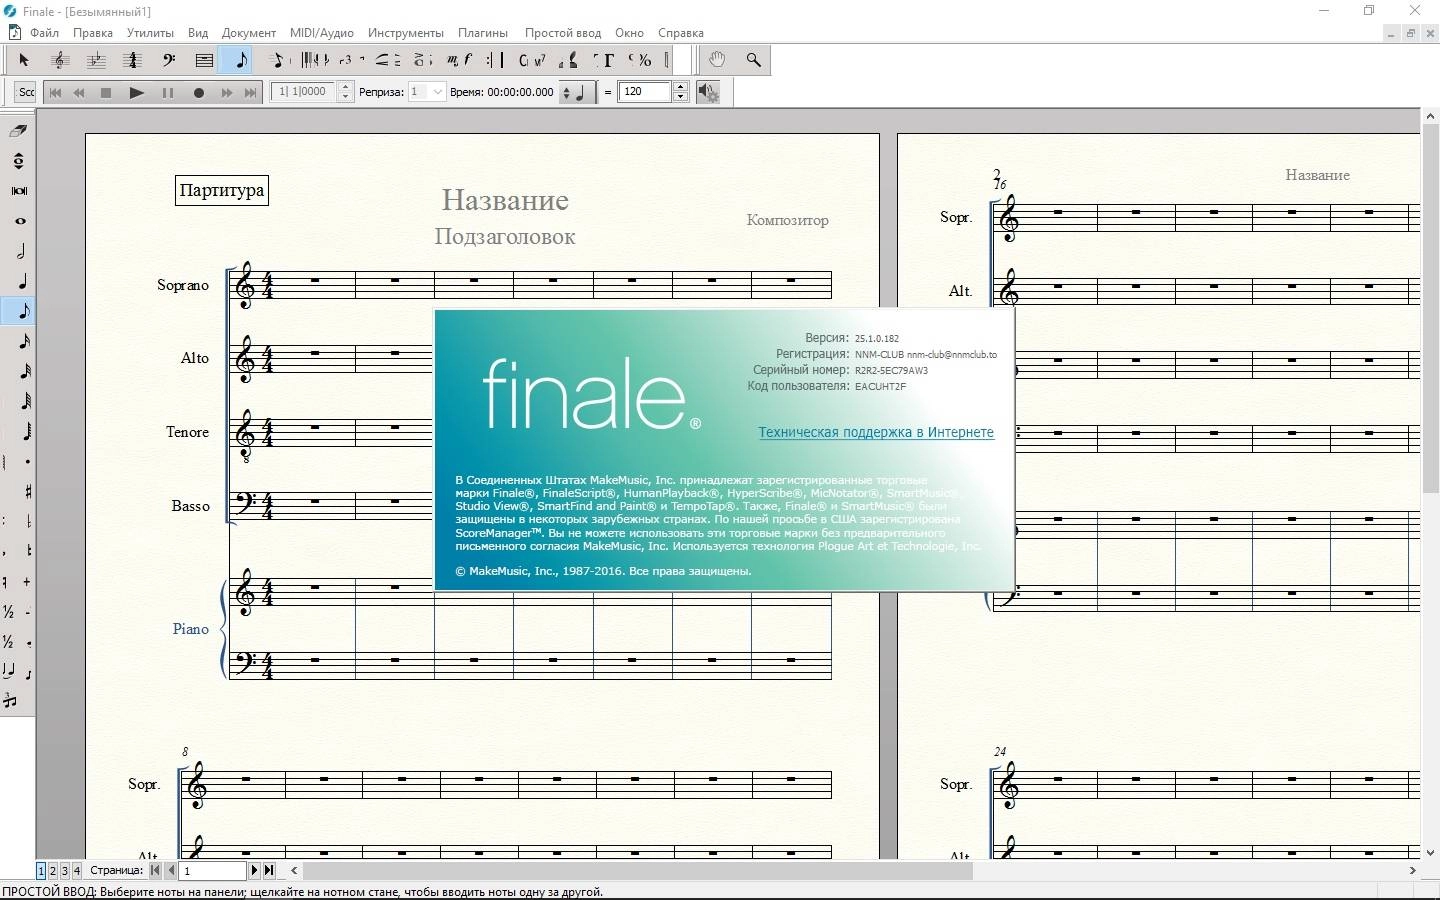The width and height of the screenshot is (1440, 900).
Task: Select the Название title text
Action: coord(505,200)
